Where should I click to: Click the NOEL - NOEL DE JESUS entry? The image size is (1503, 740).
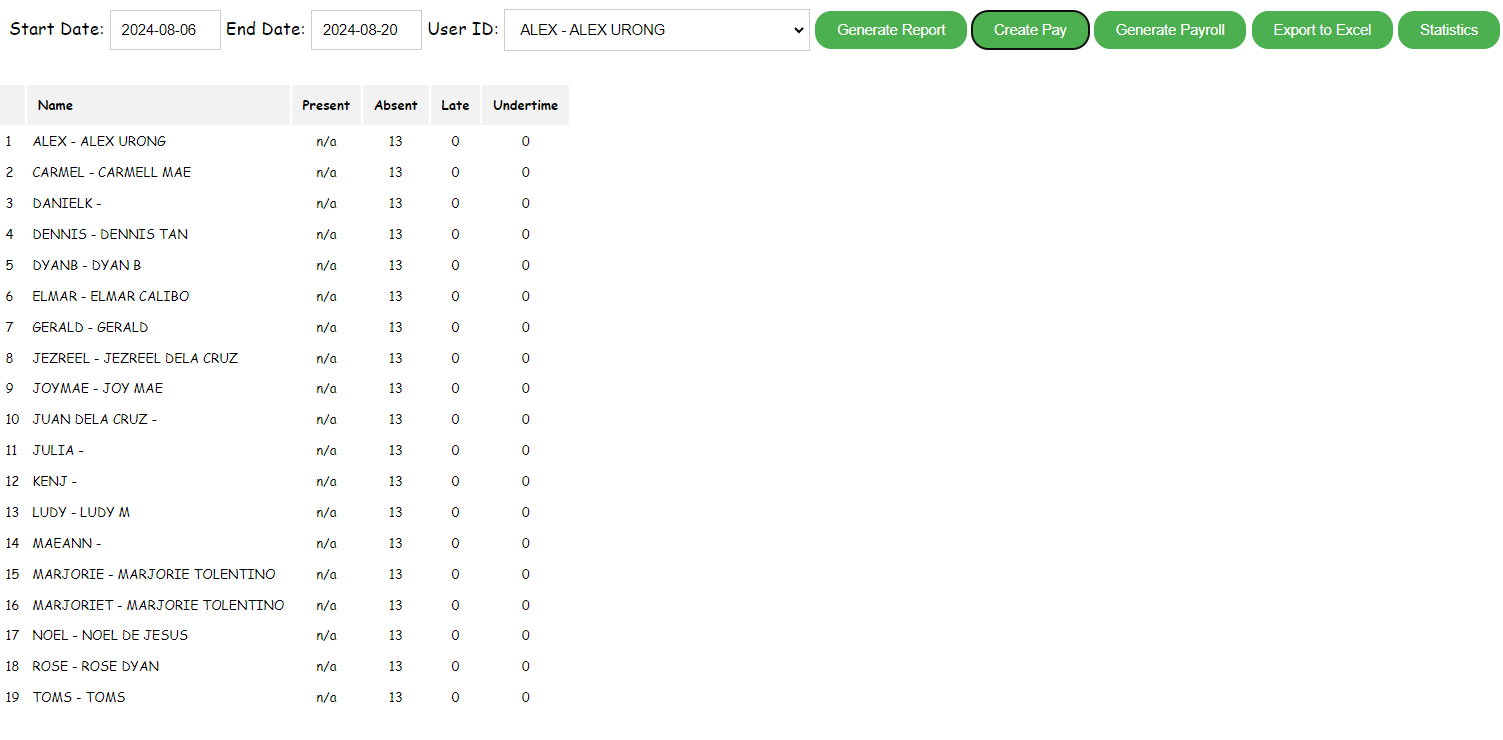[x=110, y=635]
